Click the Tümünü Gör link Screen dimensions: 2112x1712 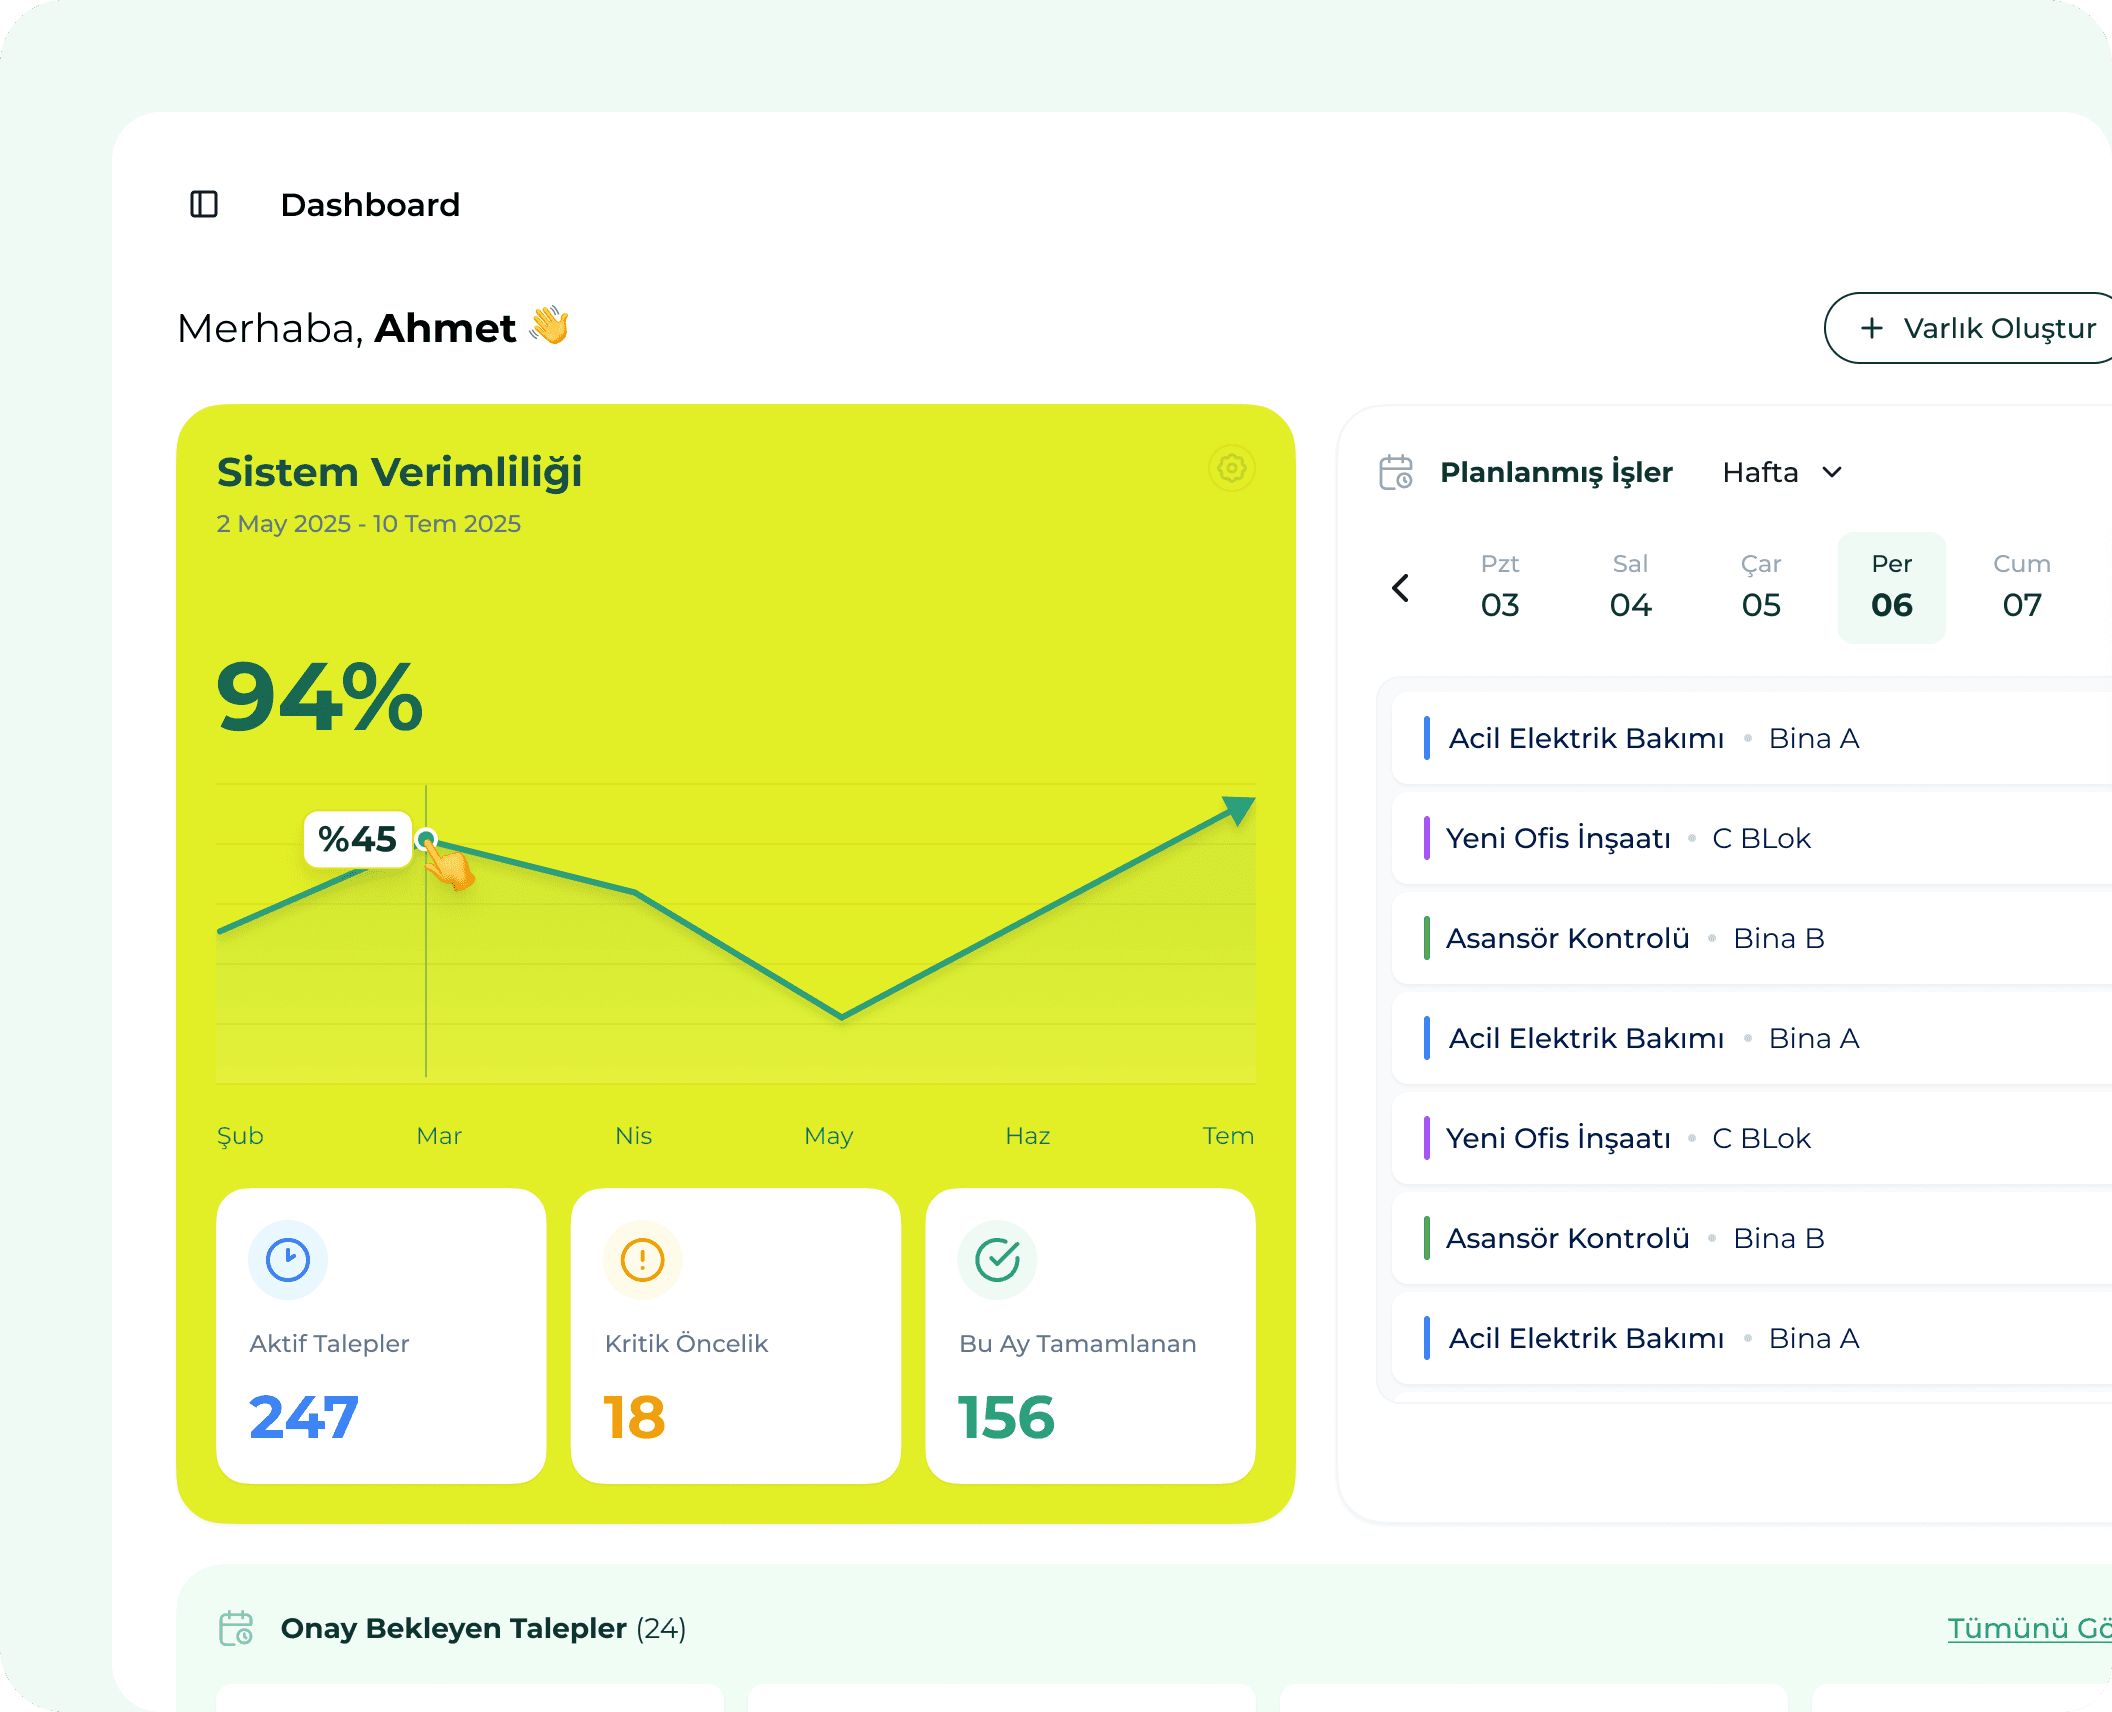tap(2028, 1628)
